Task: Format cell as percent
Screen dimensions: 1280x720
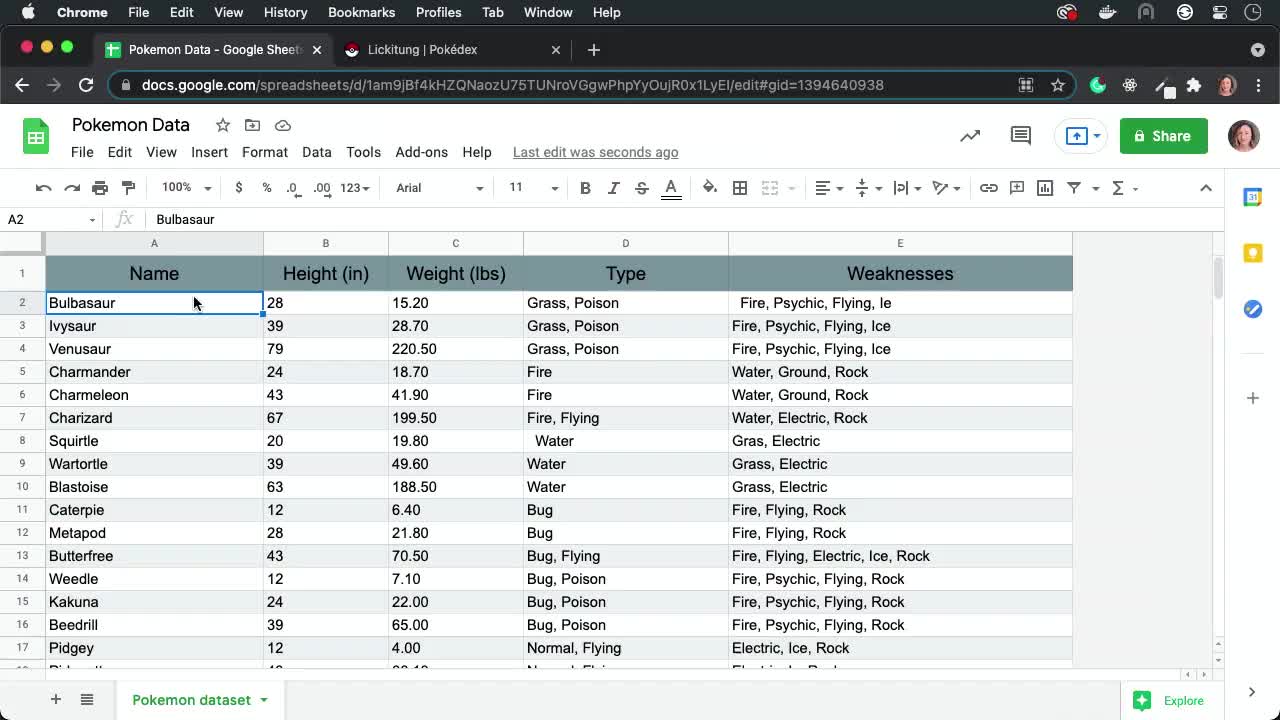Action: click(266, 188)
